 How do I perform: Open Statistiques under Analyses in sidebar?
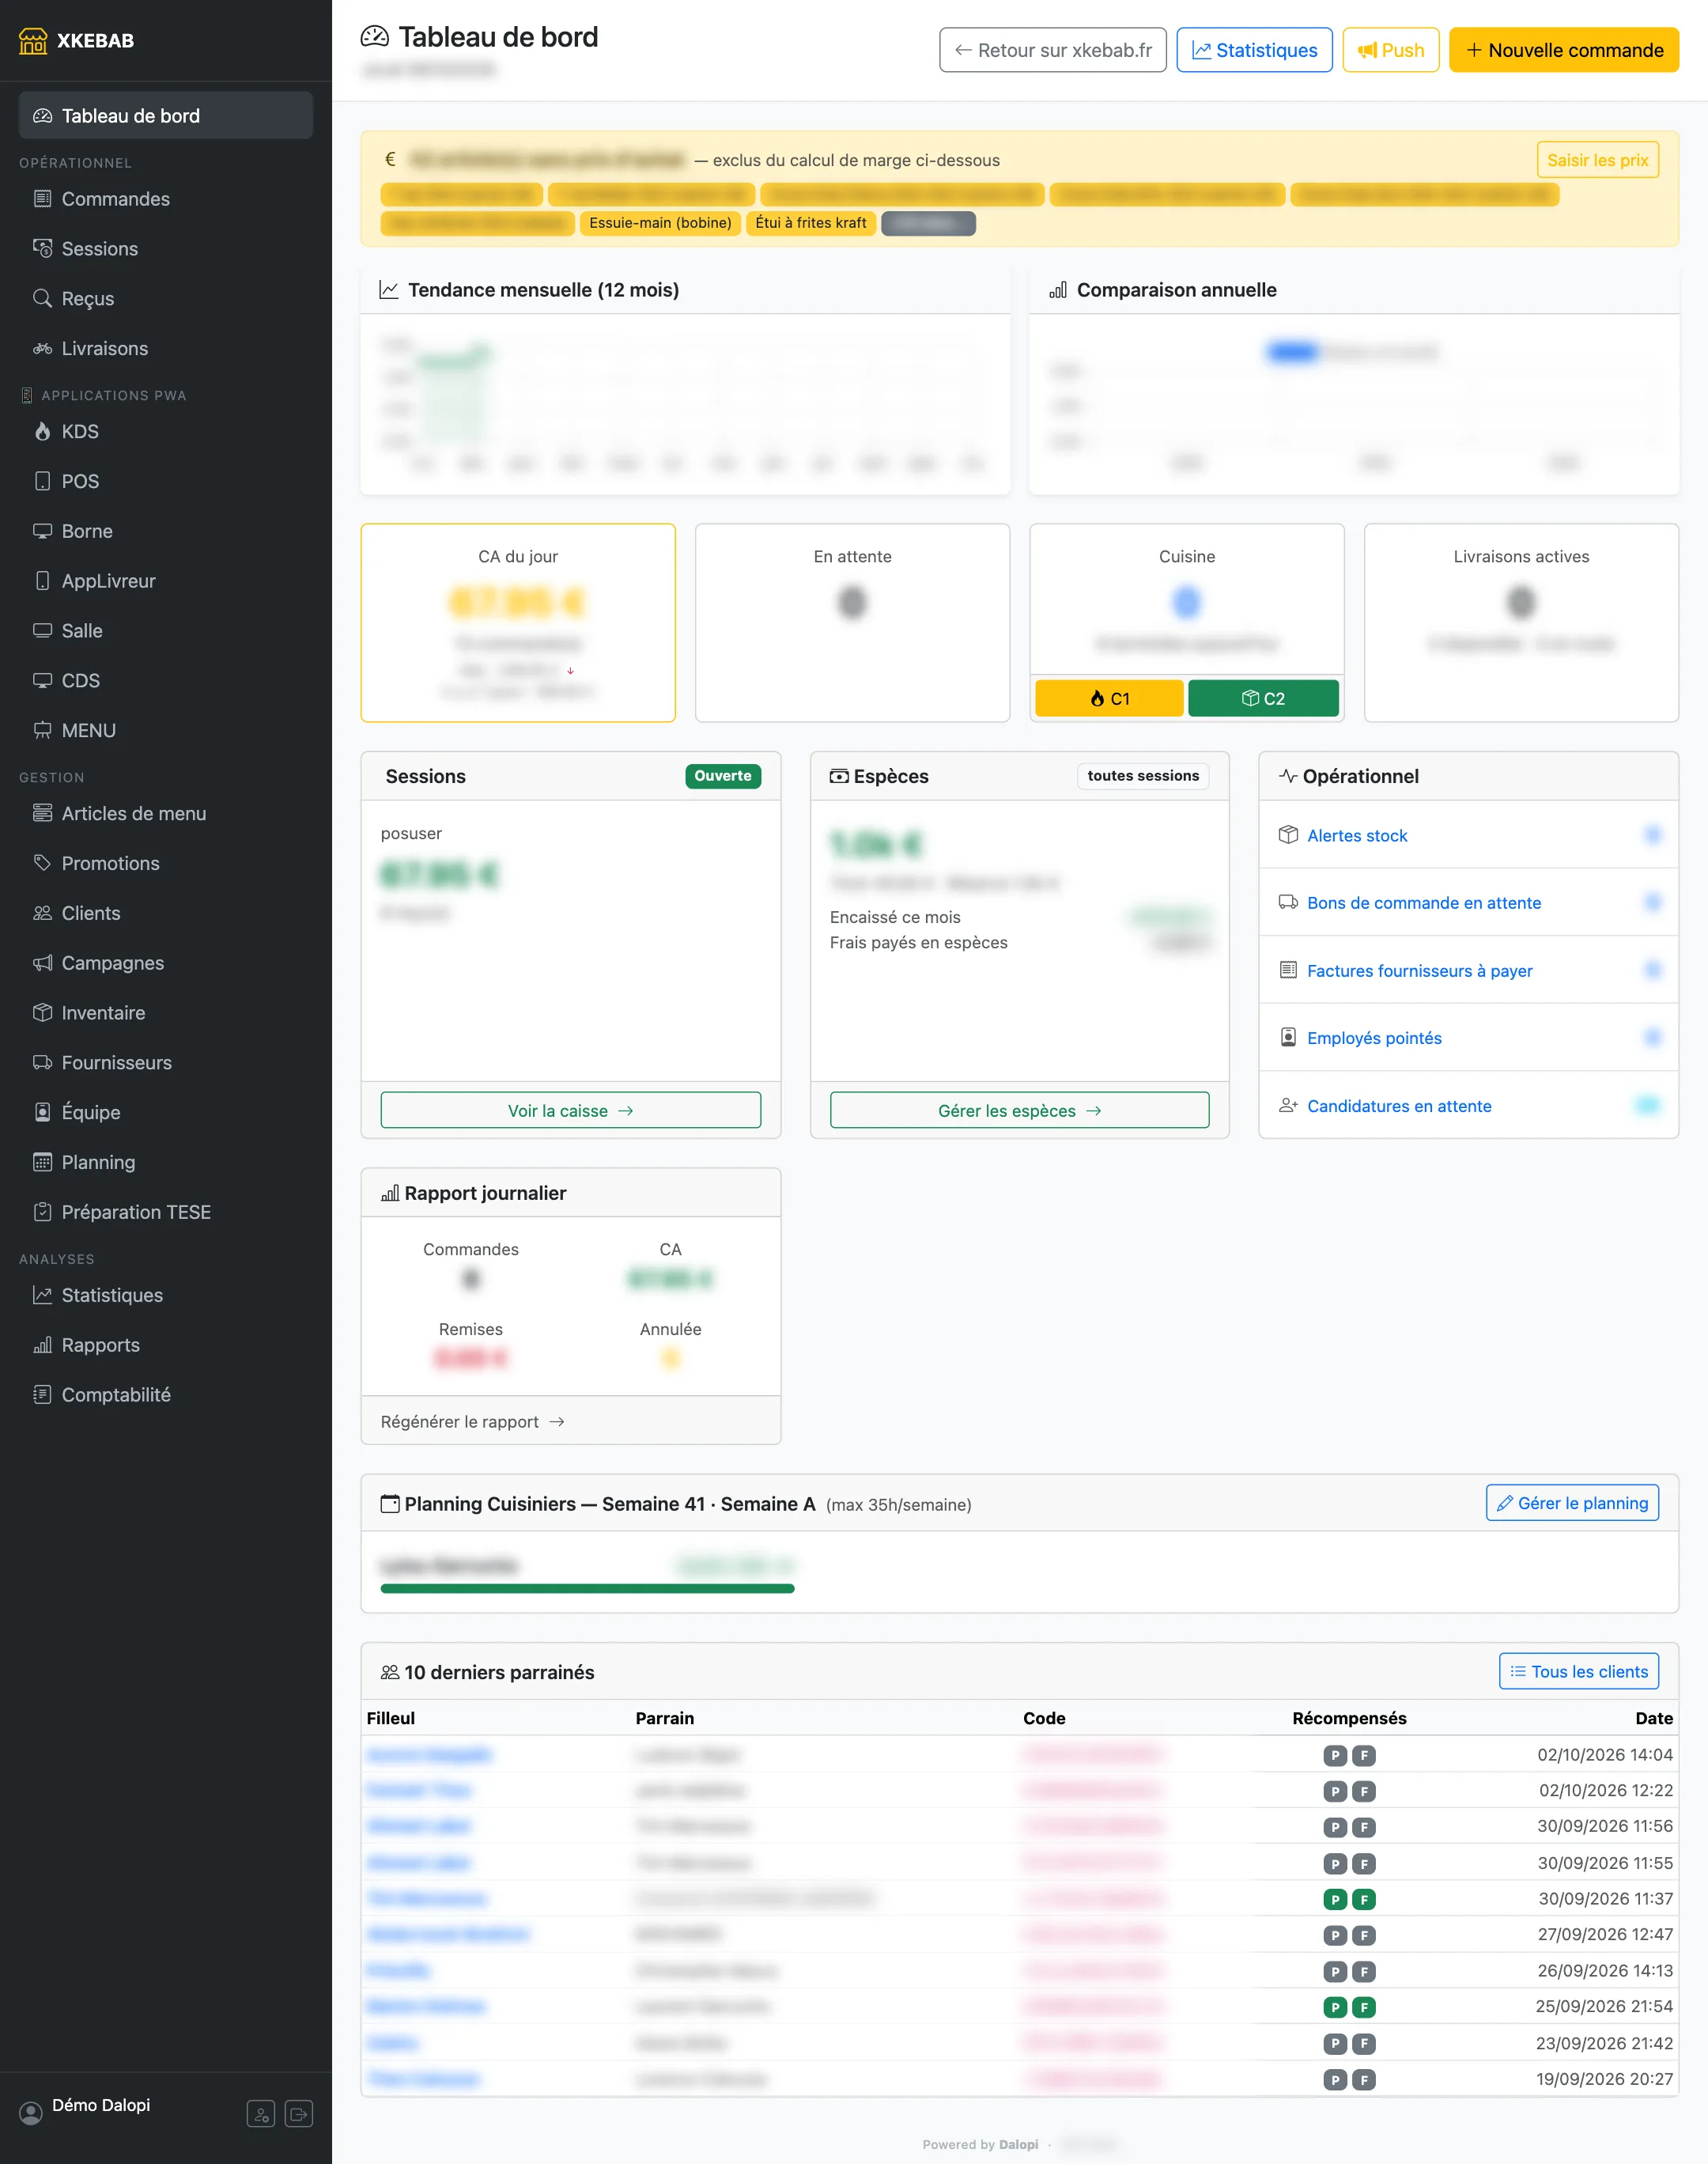[x=166, y=1295]
